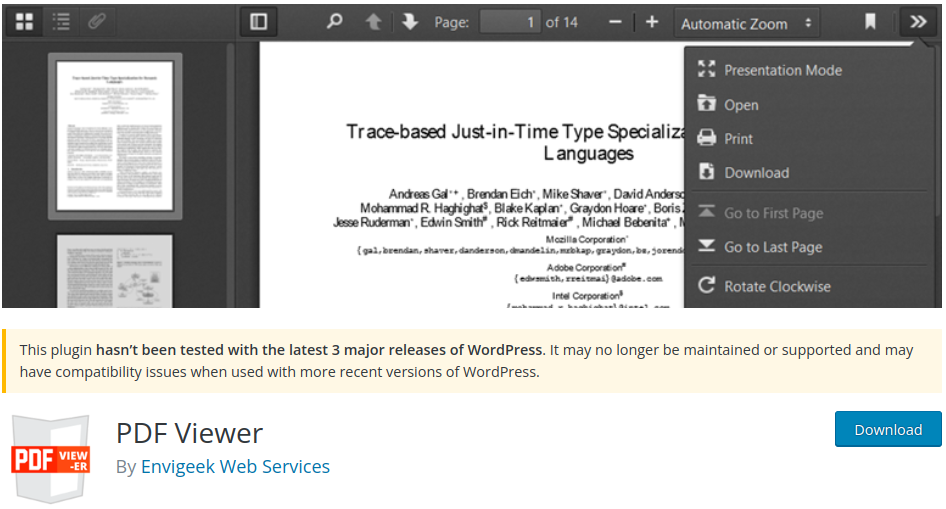The image size is (946, 509).
Task: Zoom out with the minus button
Action: [615, 22]
